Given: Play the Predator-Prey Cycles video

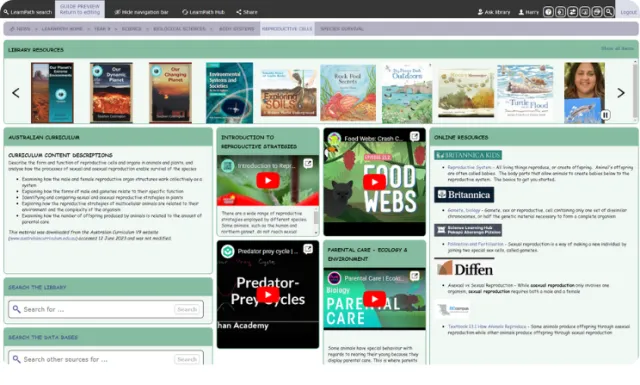Looking at the screenshot, I should (268, 294).
